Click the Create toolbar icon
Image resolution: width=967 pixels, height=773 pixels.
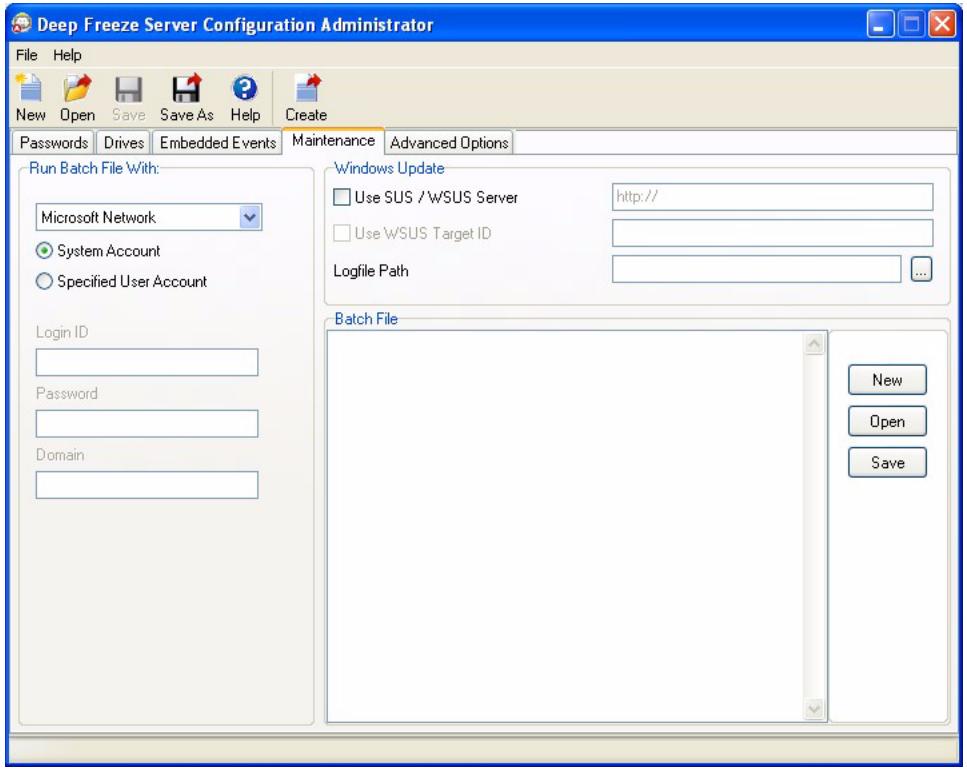(x=307, y=88)
